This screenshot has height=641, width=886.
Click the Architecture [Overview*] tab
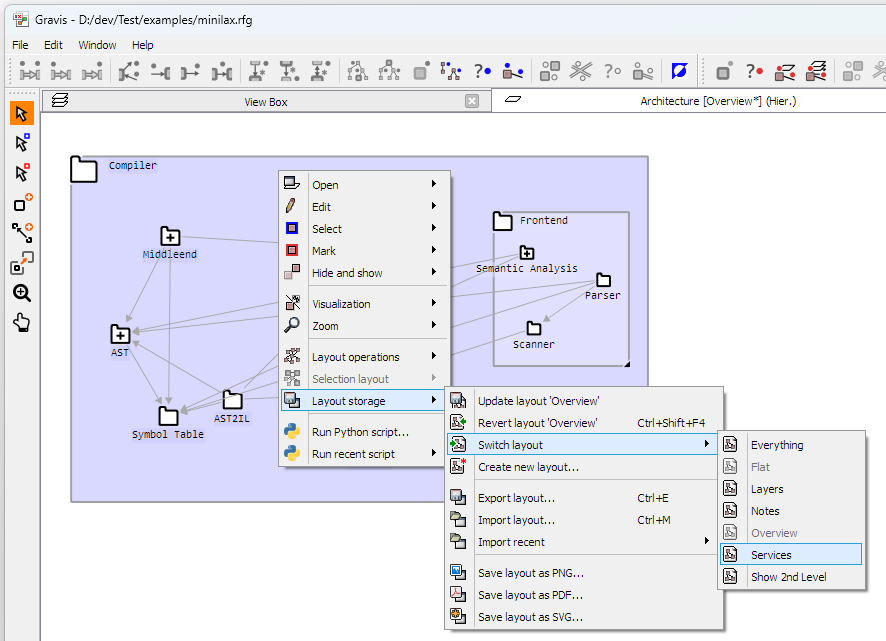coord(689,101)
